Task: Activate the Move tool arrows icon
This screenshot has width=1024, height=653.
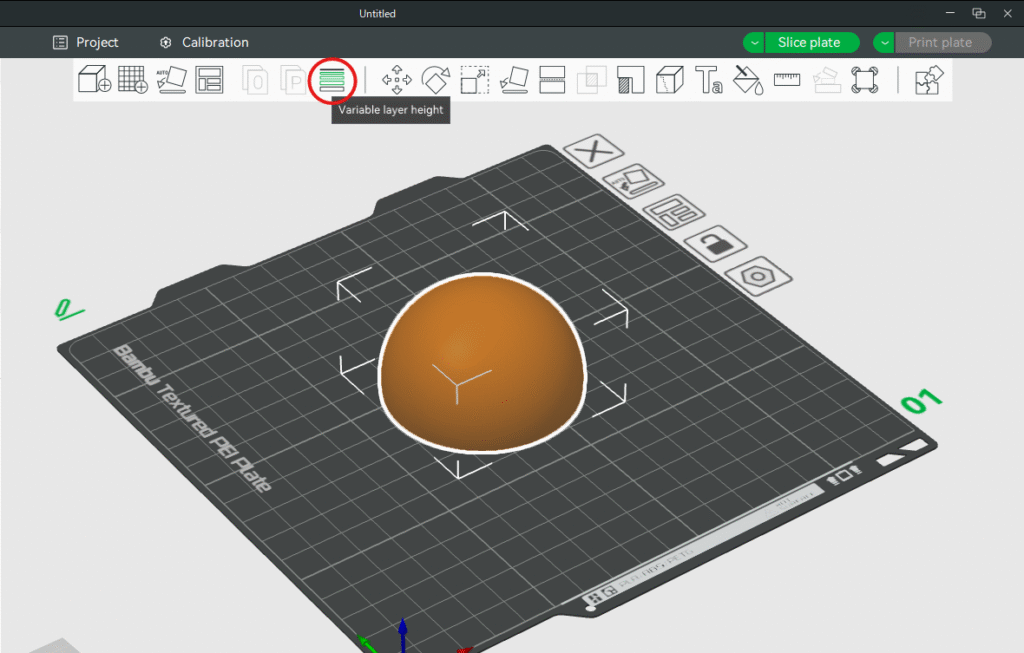Action: (x=397, y=80)
